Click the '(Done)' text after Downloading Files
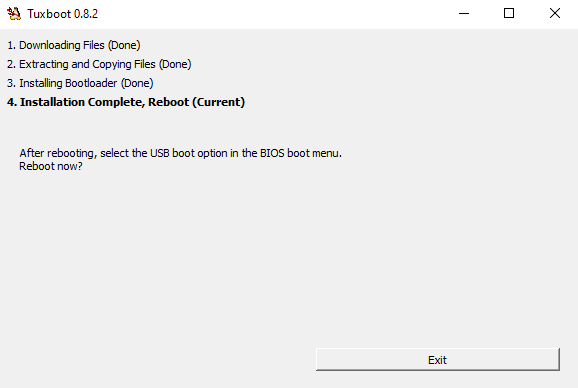This screenshot has width=578, height=388. pos(124,45)
